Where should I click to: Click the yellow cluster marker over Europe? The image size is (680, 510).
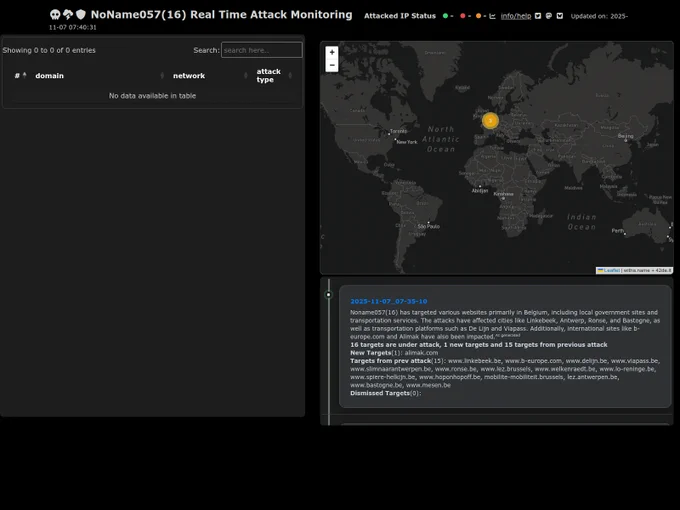490,121
